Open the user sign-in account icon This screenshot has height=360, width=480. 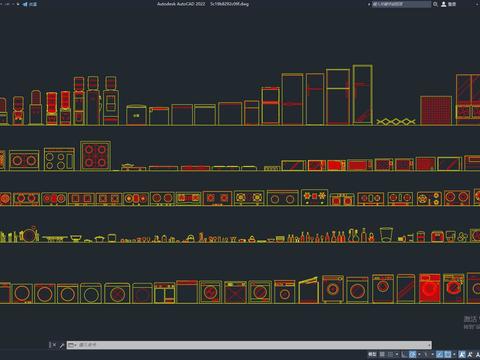tap(444, 4)
